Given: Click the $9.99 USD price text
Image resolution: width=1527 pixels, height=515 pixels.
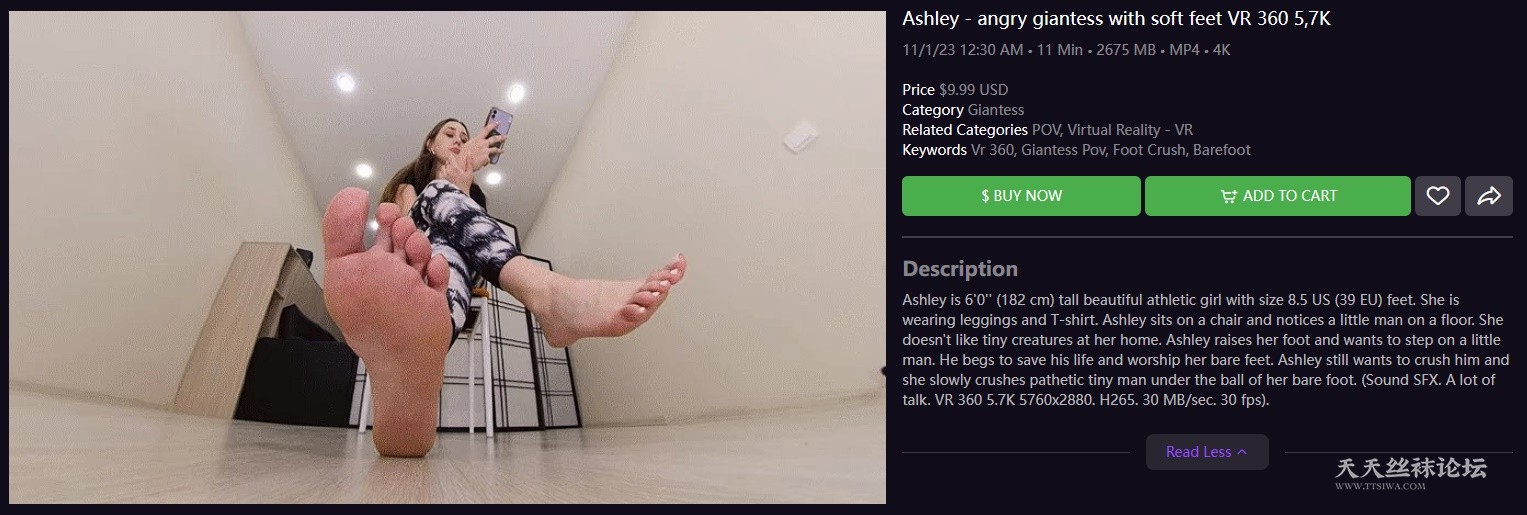Looking at the screenshot, I should pyautogui.click(x=974, y=90).
